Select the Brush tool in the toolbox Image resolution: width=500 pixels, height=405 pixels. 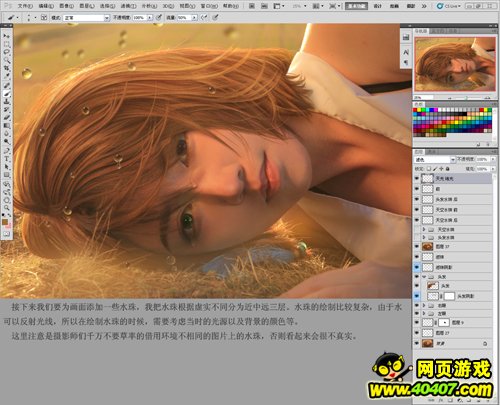7,94
